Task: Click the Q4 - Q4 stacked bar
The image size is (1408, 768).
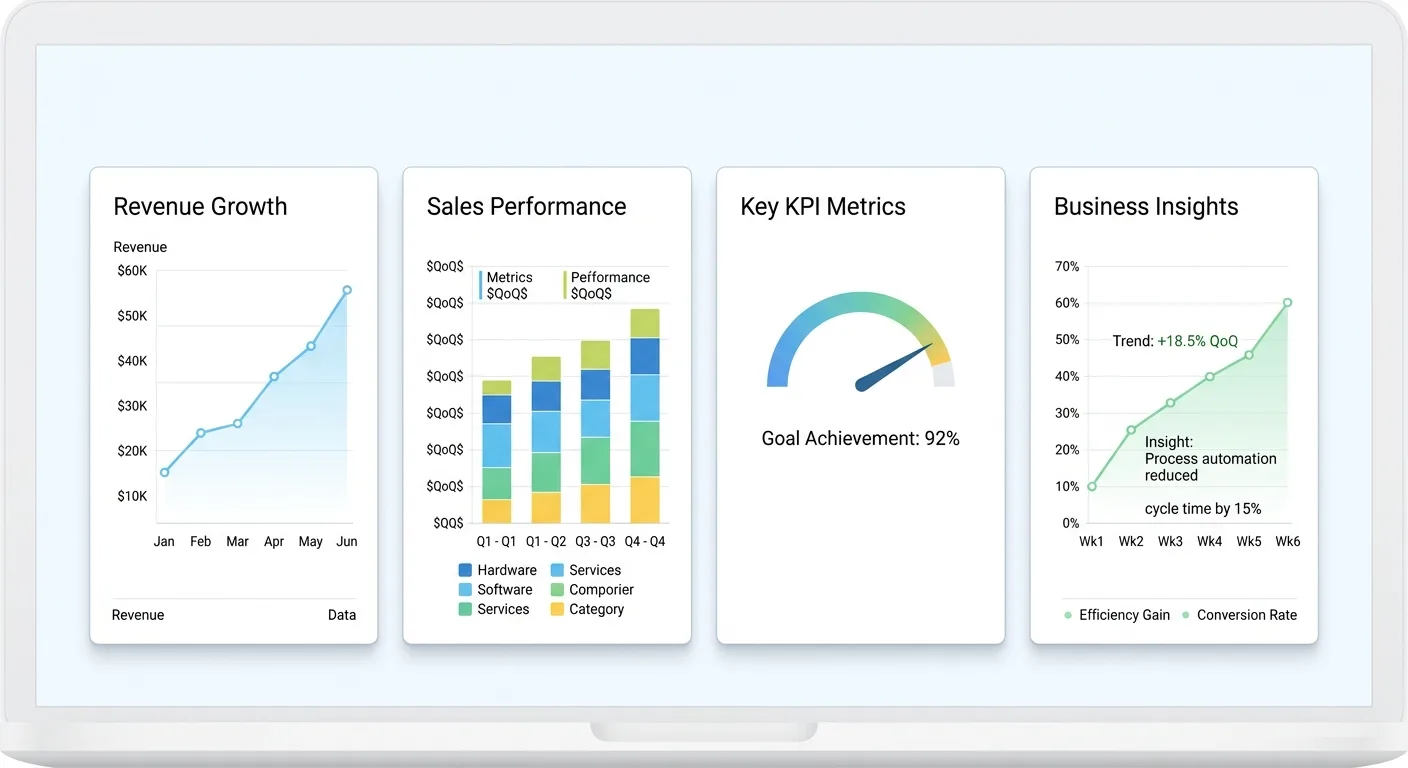Action: pos(645,416)
